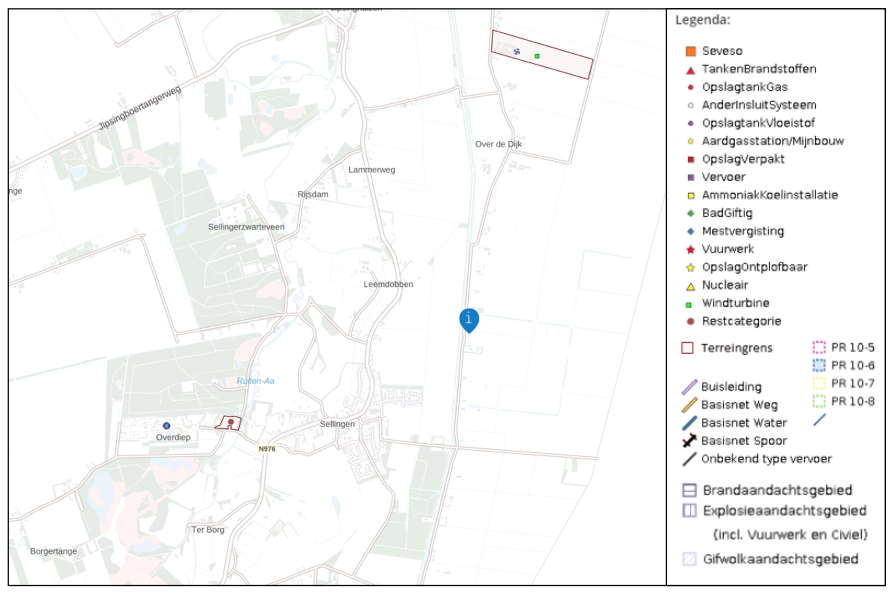Click the Borgertange place label
This screenshot has width=893, height=592.
(54, 552)
